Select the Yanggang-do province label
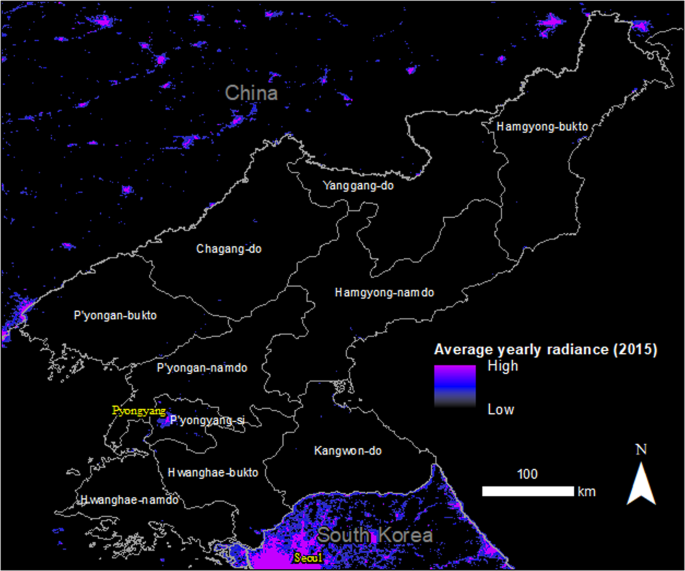Viewport: 685px width, 571px height. coord(358,186)
